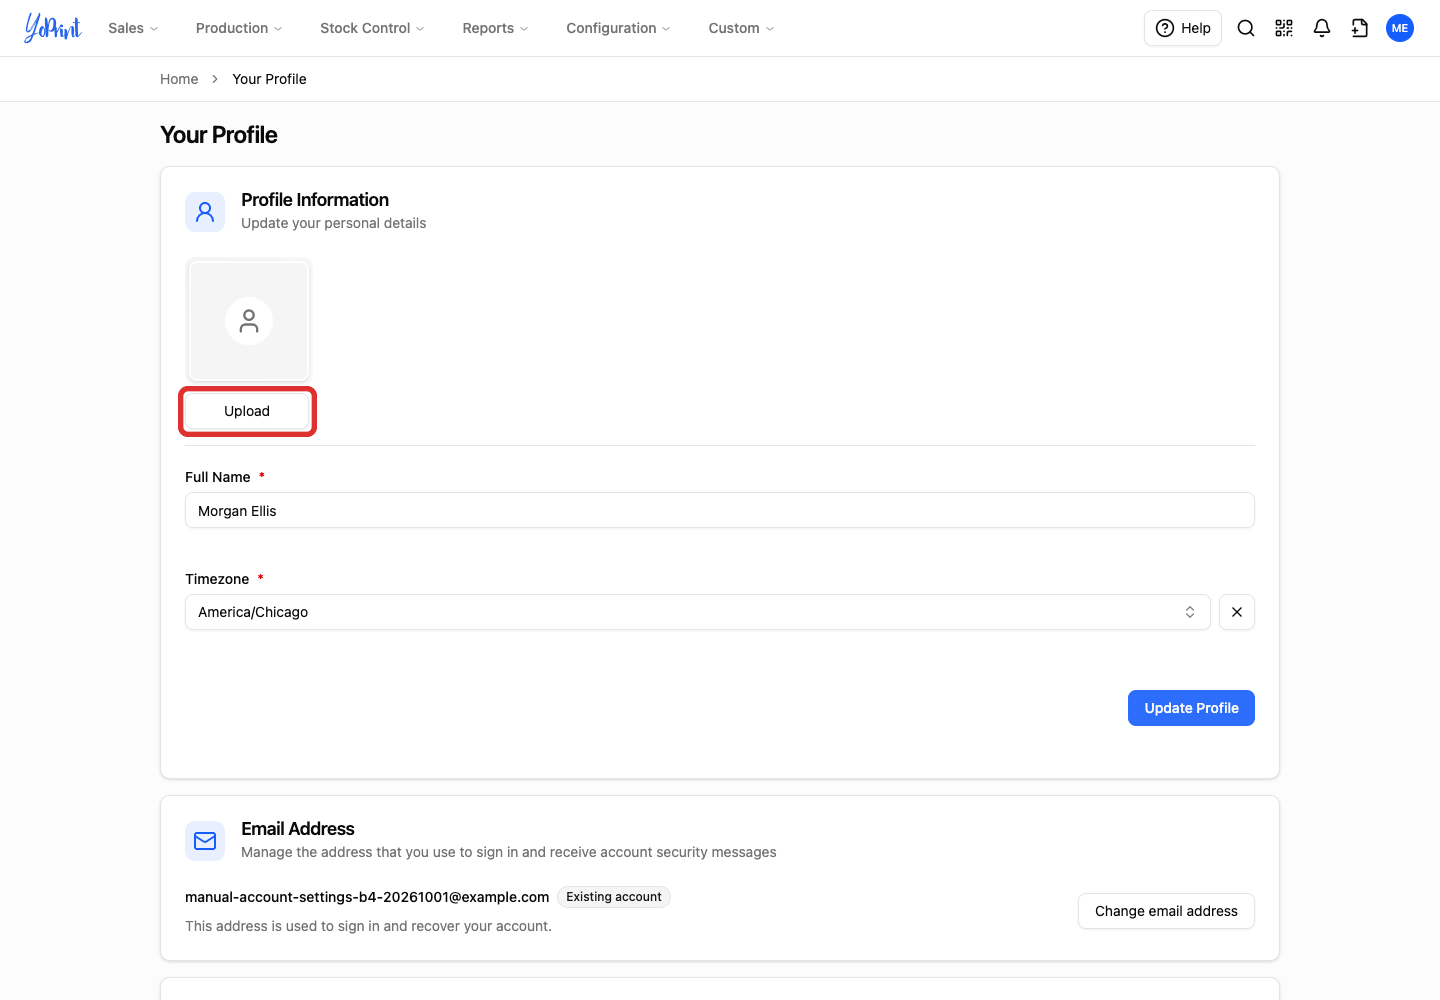Image resolution: width=1440 pixels, height=1000 pixels.
Task: Expand the Production menu
Action: (239, 28)
